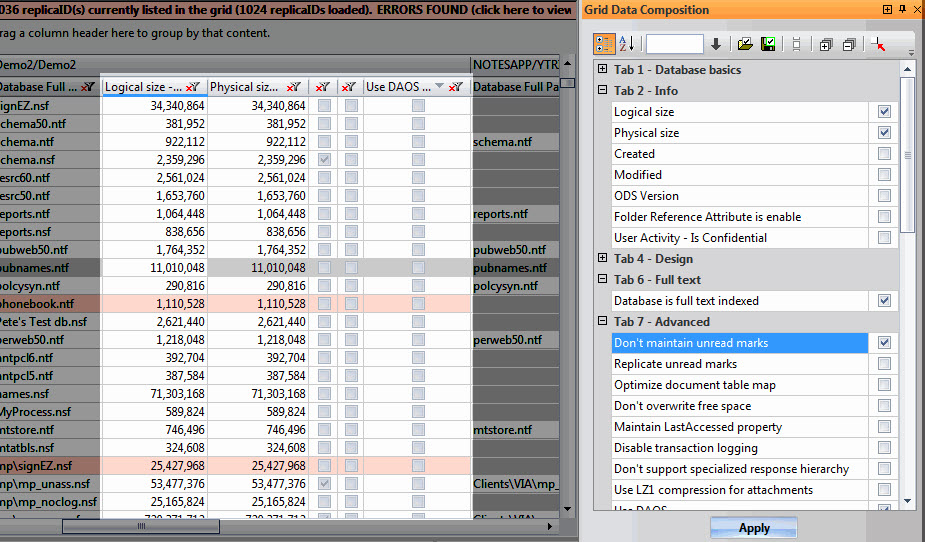Viewport: 925px width, 542px height.
Task: Collapse the Tab 7 - Advanced section
Action: coord(602,322)
